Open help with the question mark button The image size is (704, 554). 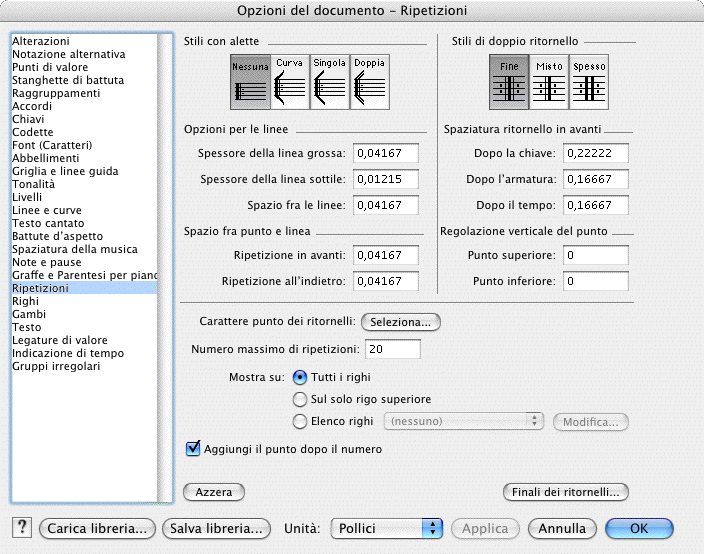click(21, 527)
